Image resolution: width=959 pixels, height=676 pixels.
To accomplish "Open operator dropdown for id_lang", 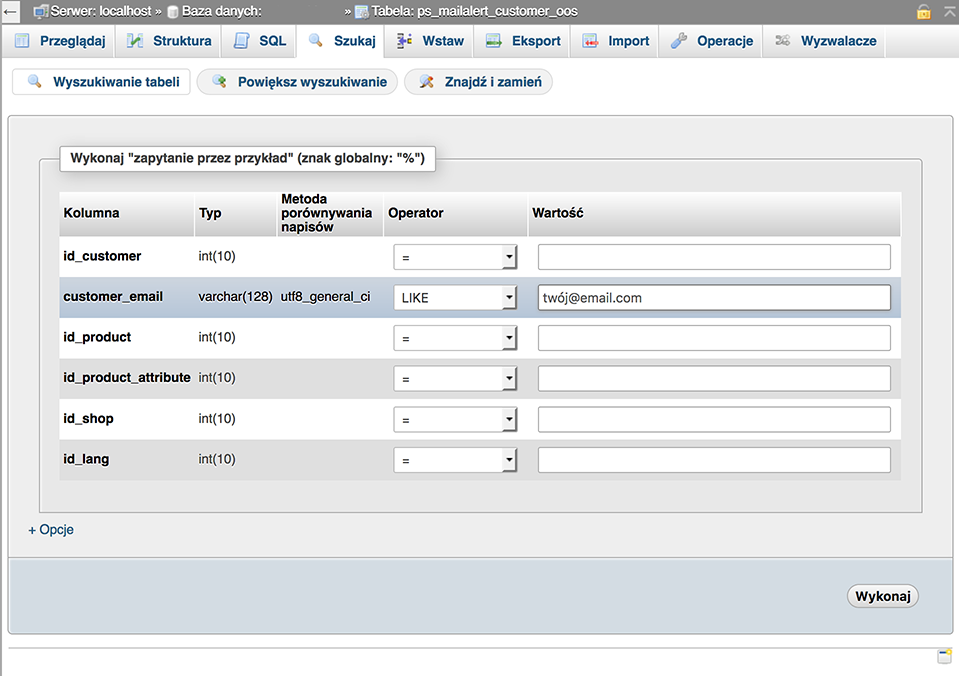I will 455,460.
